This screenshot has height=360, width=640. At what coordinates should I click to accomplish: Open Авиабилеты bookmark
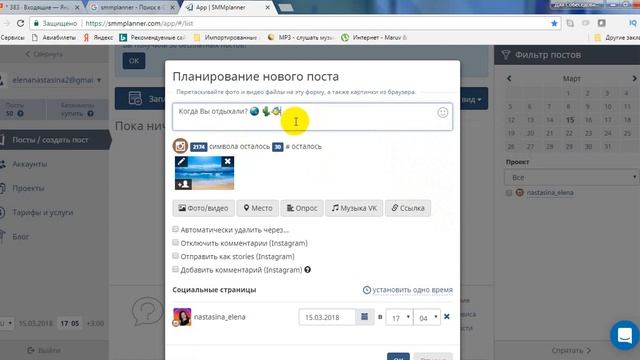click(x=54, y=38)
